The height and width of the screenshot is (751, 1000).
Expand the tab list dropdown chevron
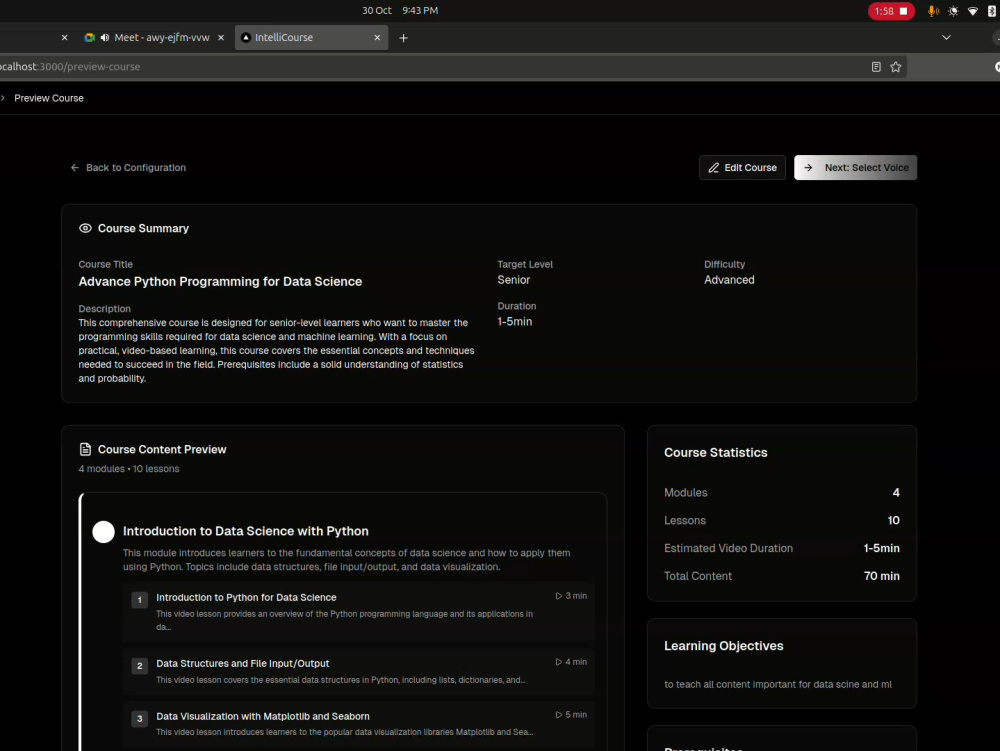click(x=946, y=38)
